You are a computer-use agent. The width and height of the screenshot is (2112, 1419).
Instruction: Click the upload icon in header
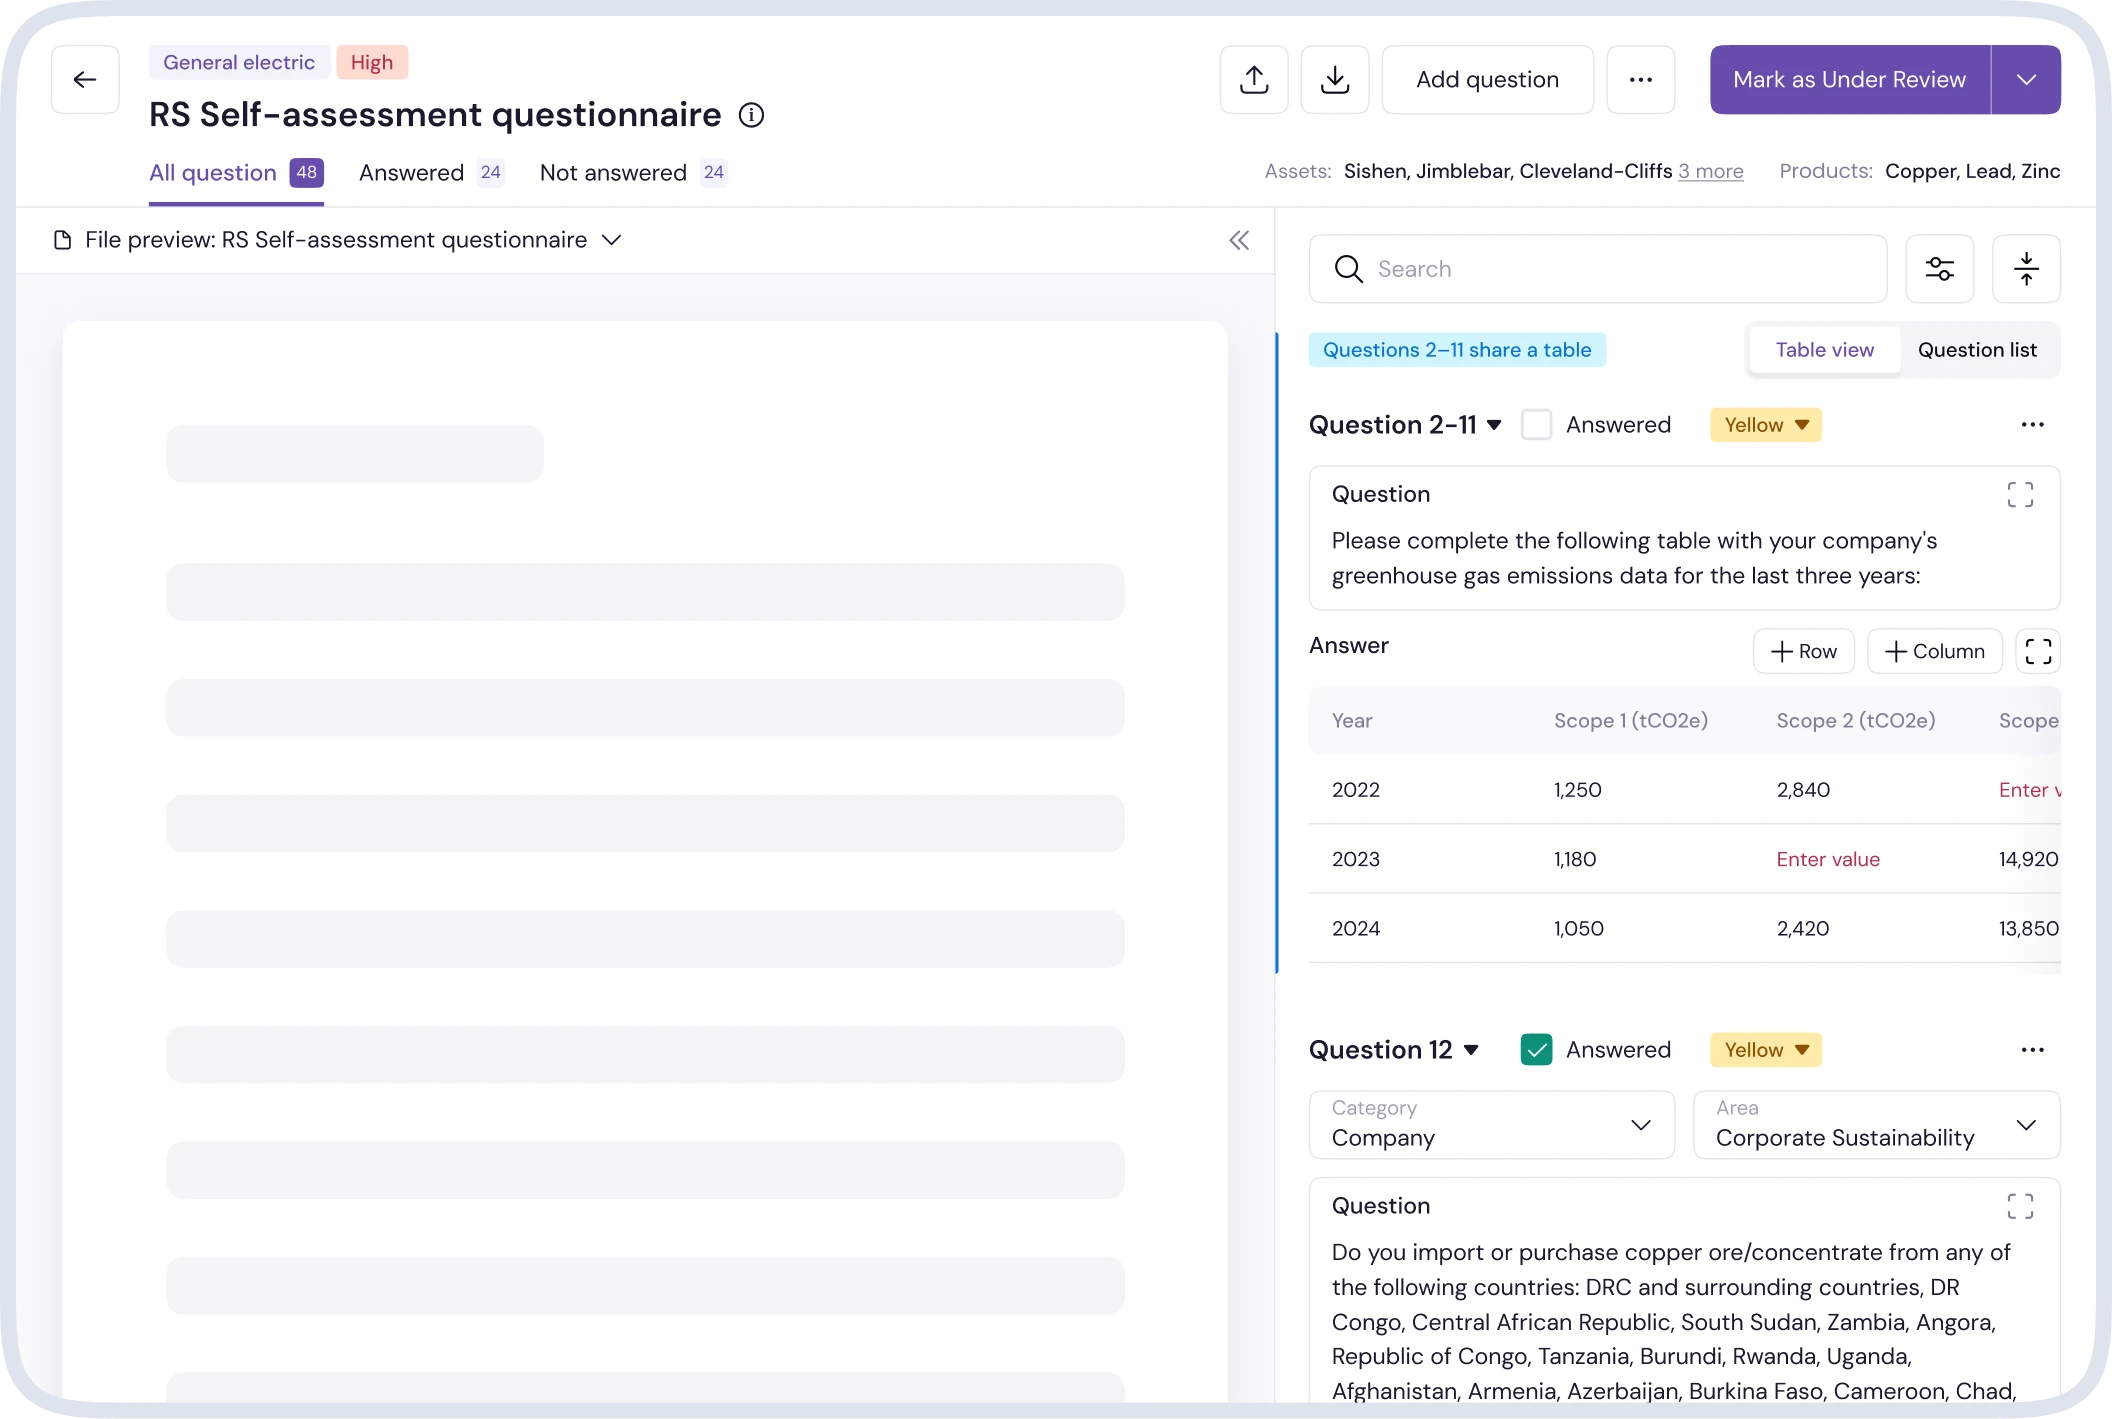click(1254, 80)
